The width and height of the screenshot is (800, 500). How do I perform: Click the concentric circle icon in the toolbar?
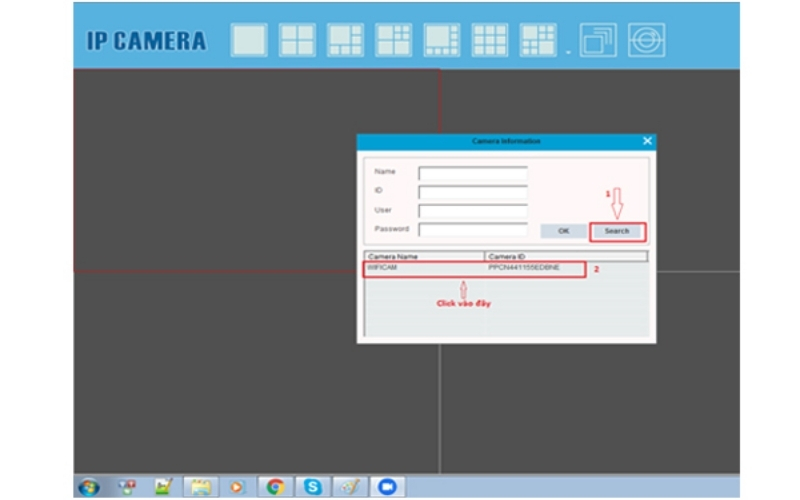(646, 41)
